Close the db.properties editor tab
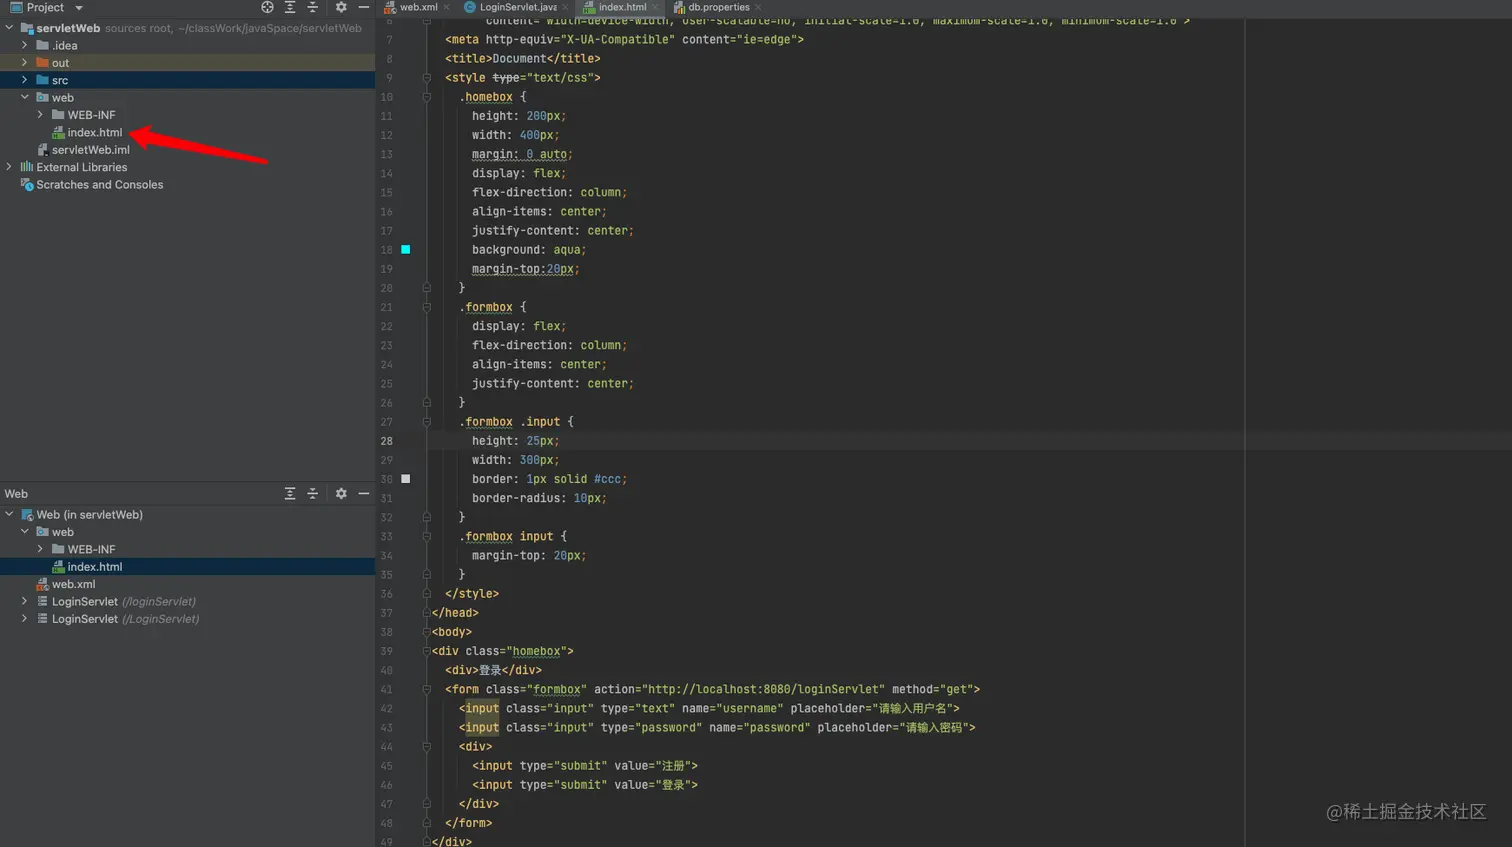The image size is (1512, 847). pos(758,7)
